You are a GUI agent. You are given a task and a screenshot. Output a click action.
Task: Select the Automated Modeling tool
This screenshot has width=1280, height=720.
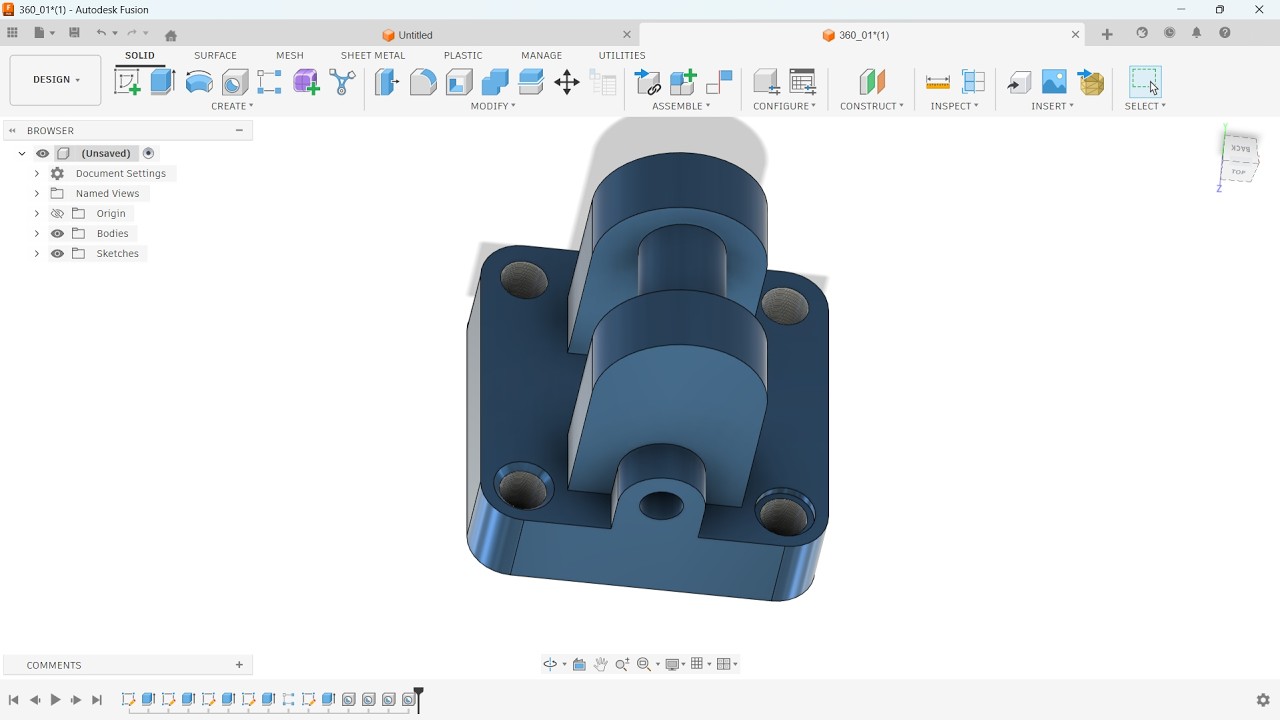342,82
